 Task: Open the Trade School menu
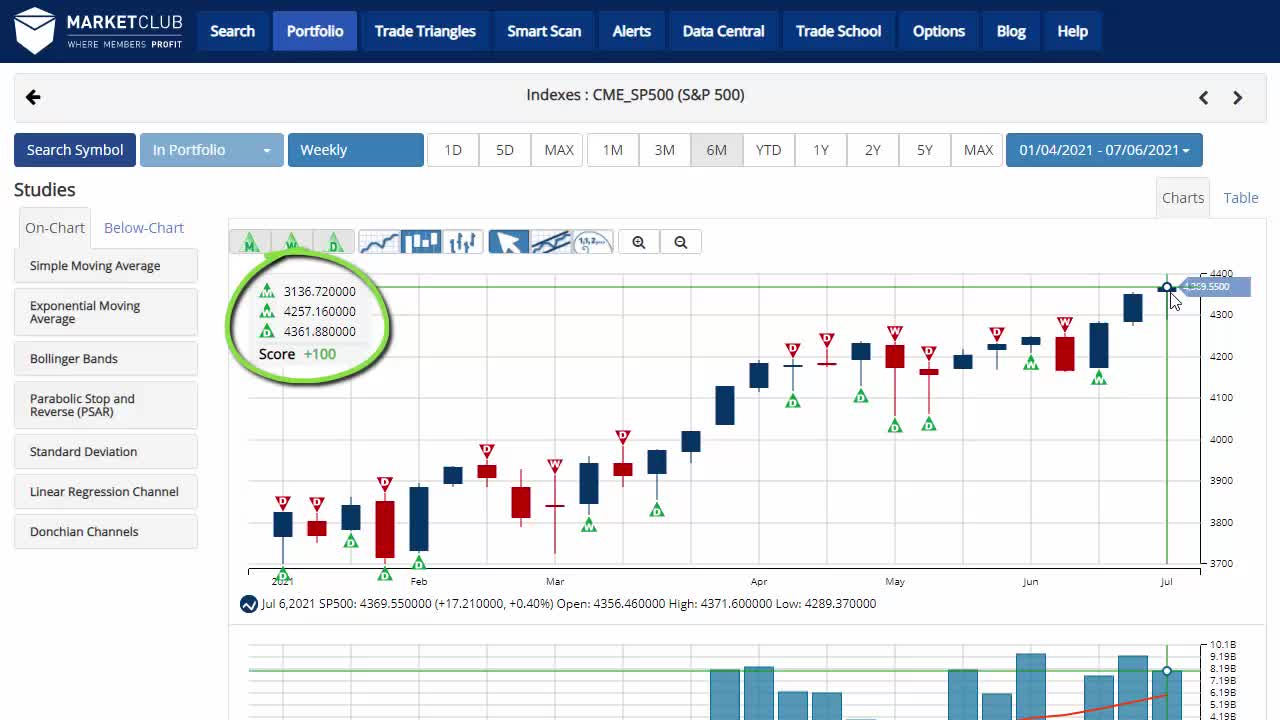[839, 31]
